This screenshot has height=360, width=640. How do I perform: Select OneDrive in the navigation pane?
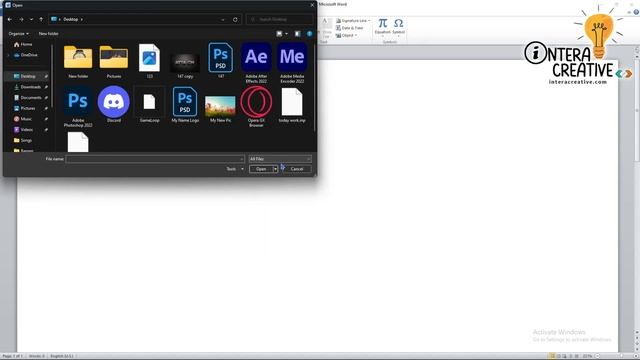pos(25,55)
